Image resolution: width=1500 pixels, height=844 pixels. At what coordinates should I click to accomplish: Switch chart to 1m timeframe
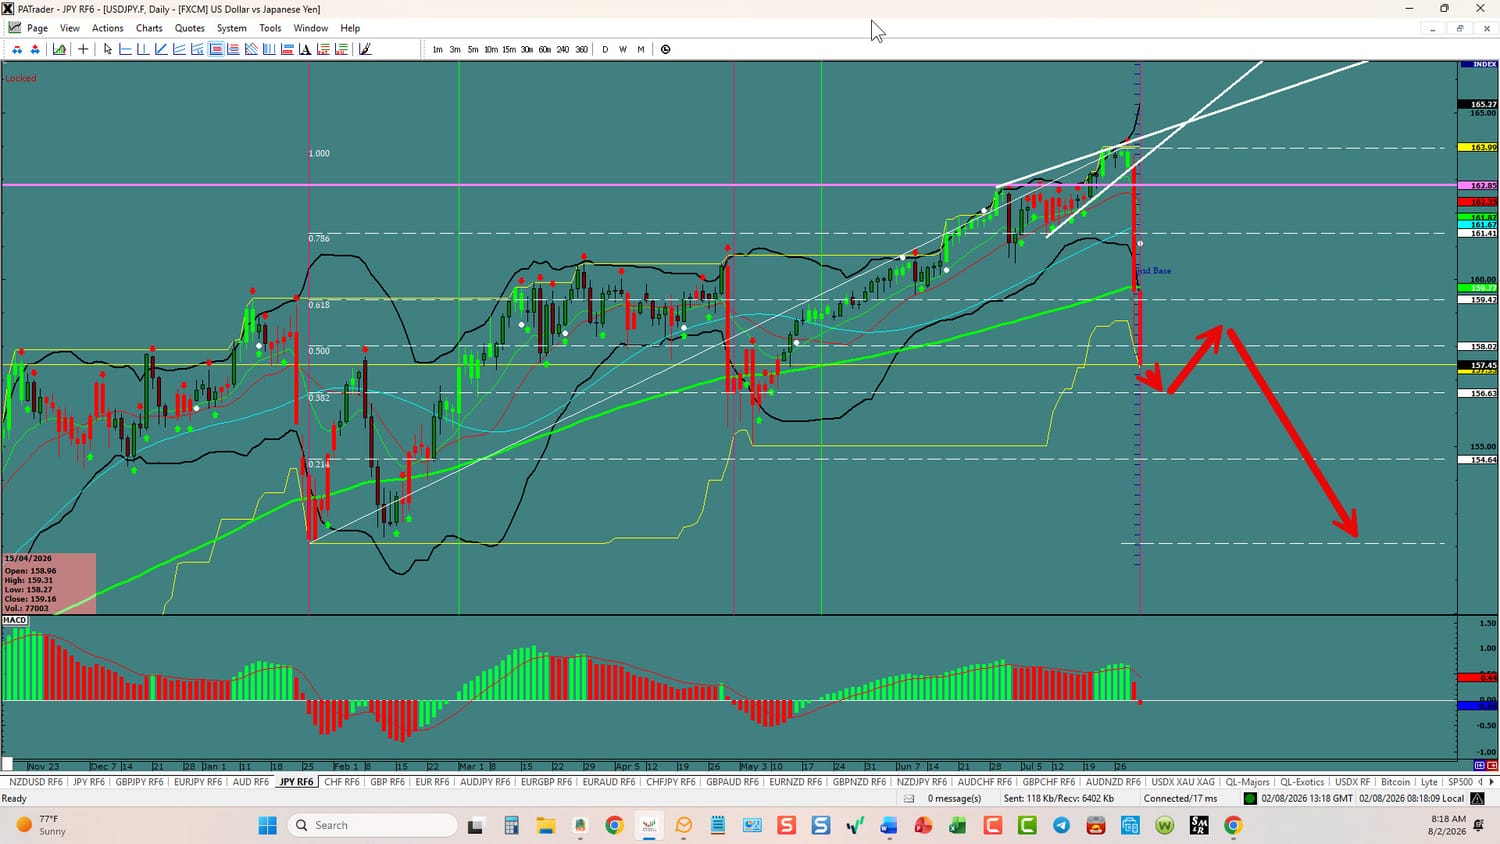pyautogui.click(x=438, y=49)
